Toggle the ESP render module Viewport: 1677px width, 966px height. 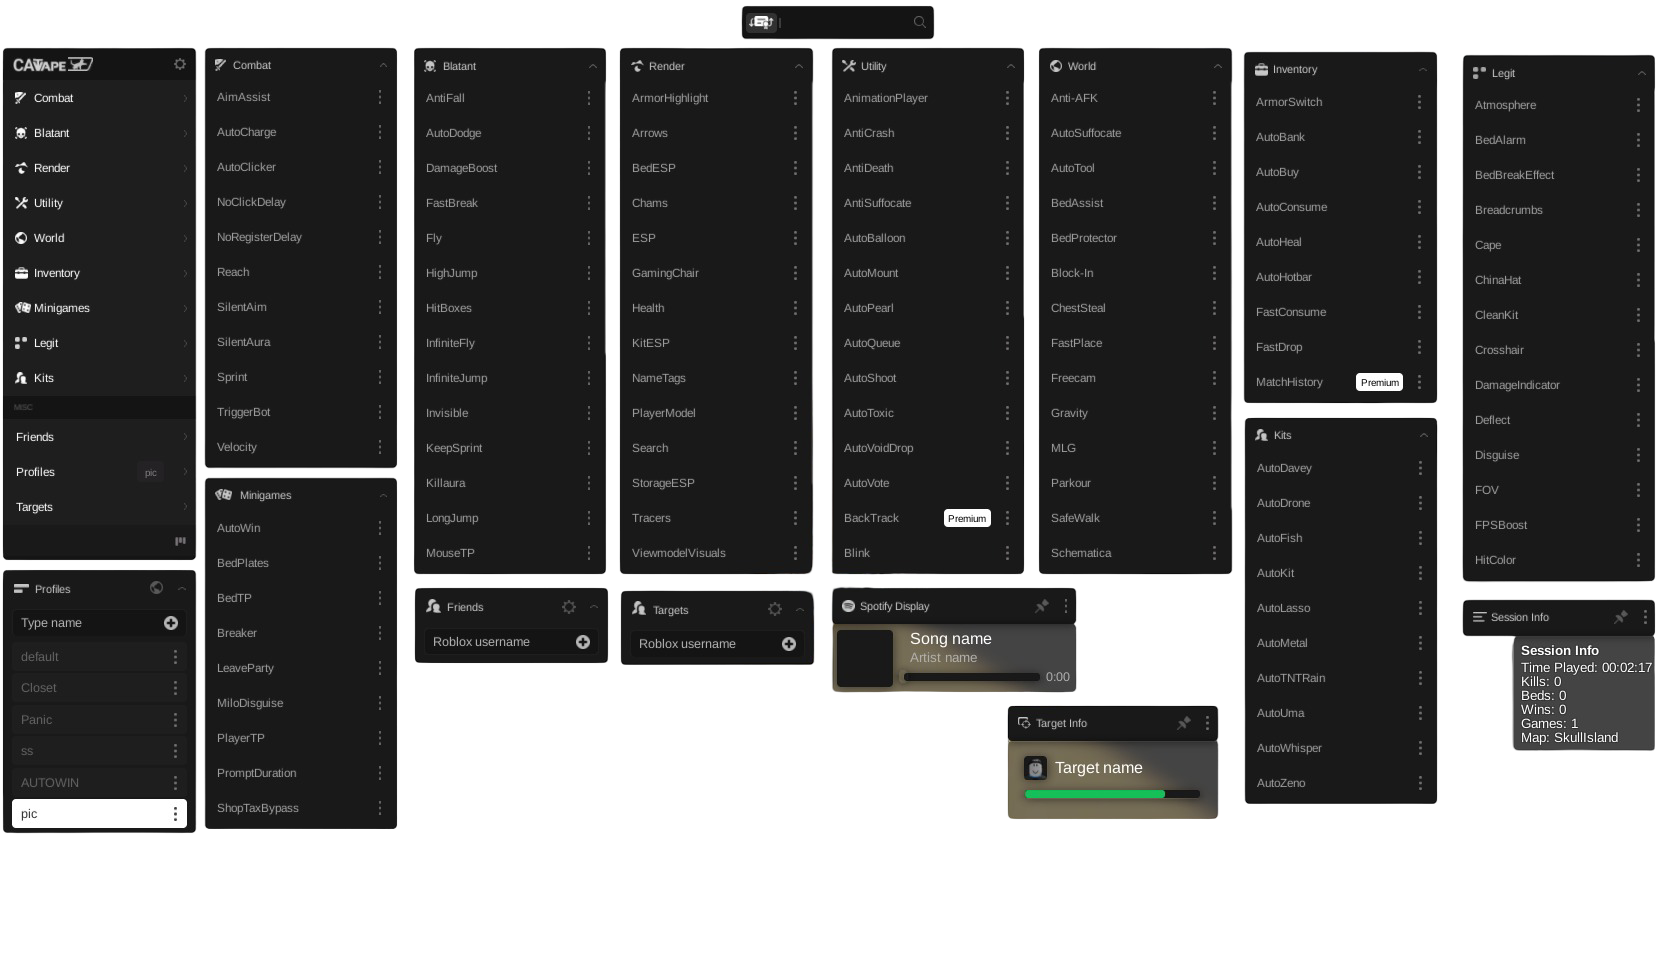(x=644, y=238)
